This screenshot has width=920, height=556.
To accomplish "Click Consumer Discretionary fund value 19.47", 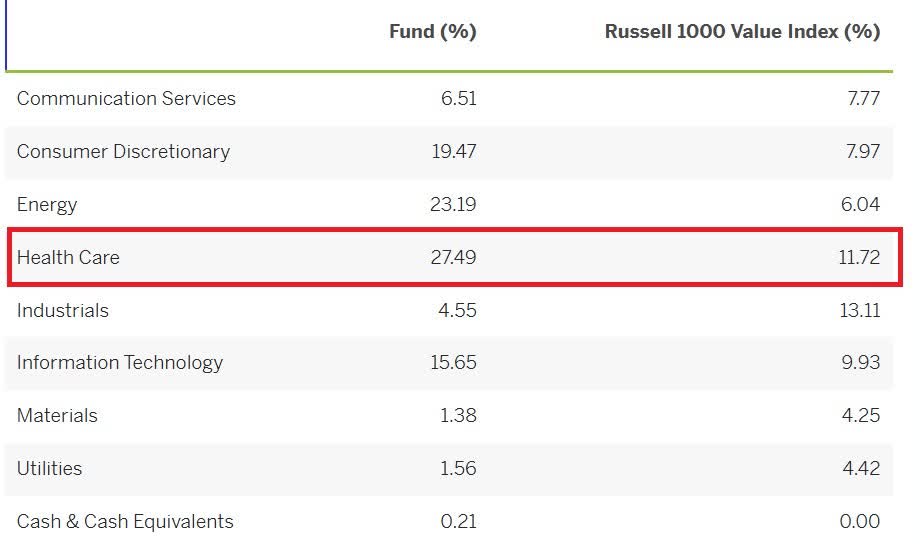I will pos(453,151).
